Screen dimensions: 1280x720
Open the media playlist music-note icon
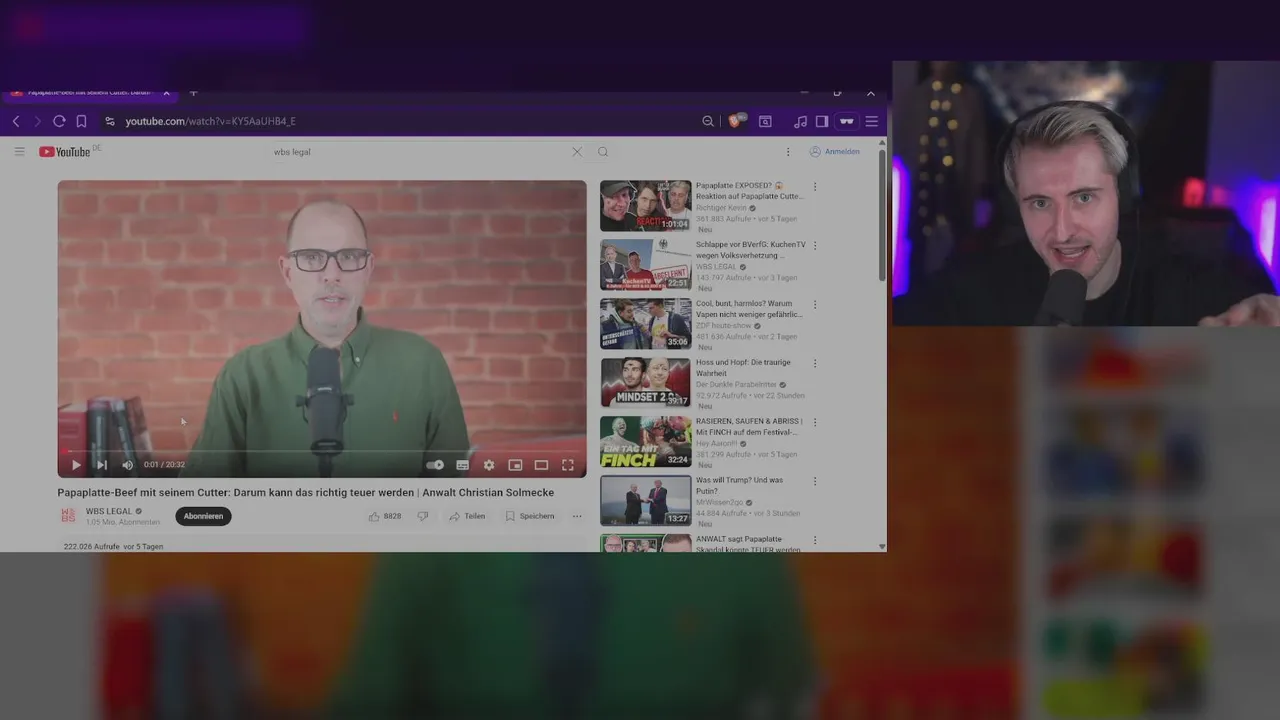[x=800, y=121]
